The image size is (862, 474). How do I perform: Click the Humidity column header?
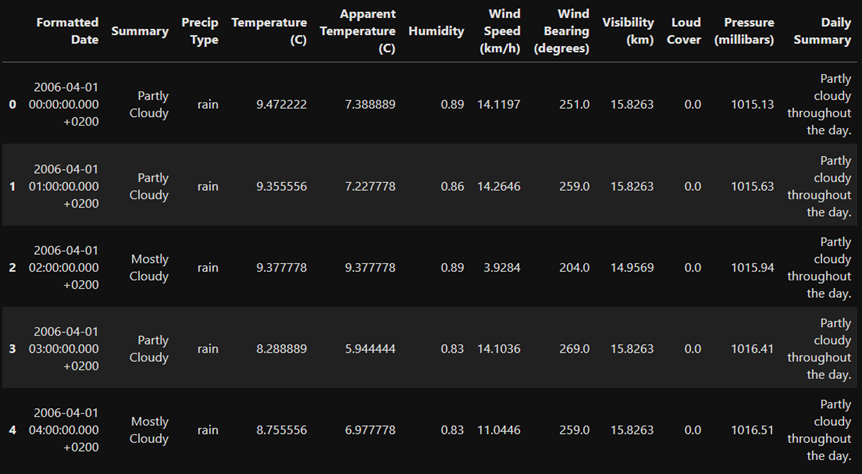436,31
